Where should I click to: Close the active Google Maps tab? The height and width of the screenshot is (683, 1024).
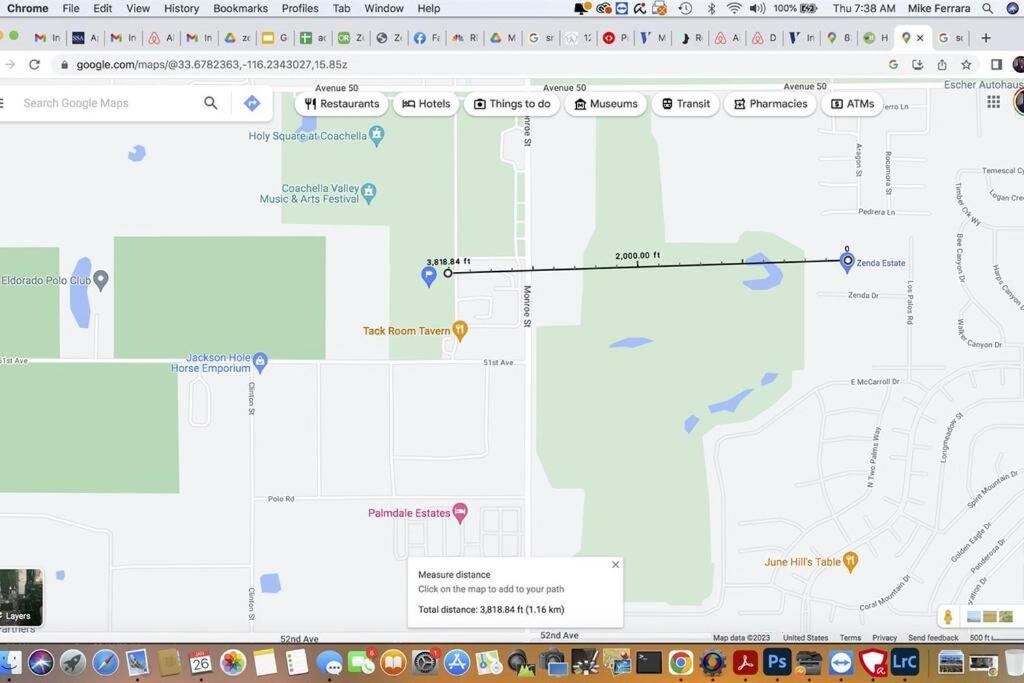920,38
